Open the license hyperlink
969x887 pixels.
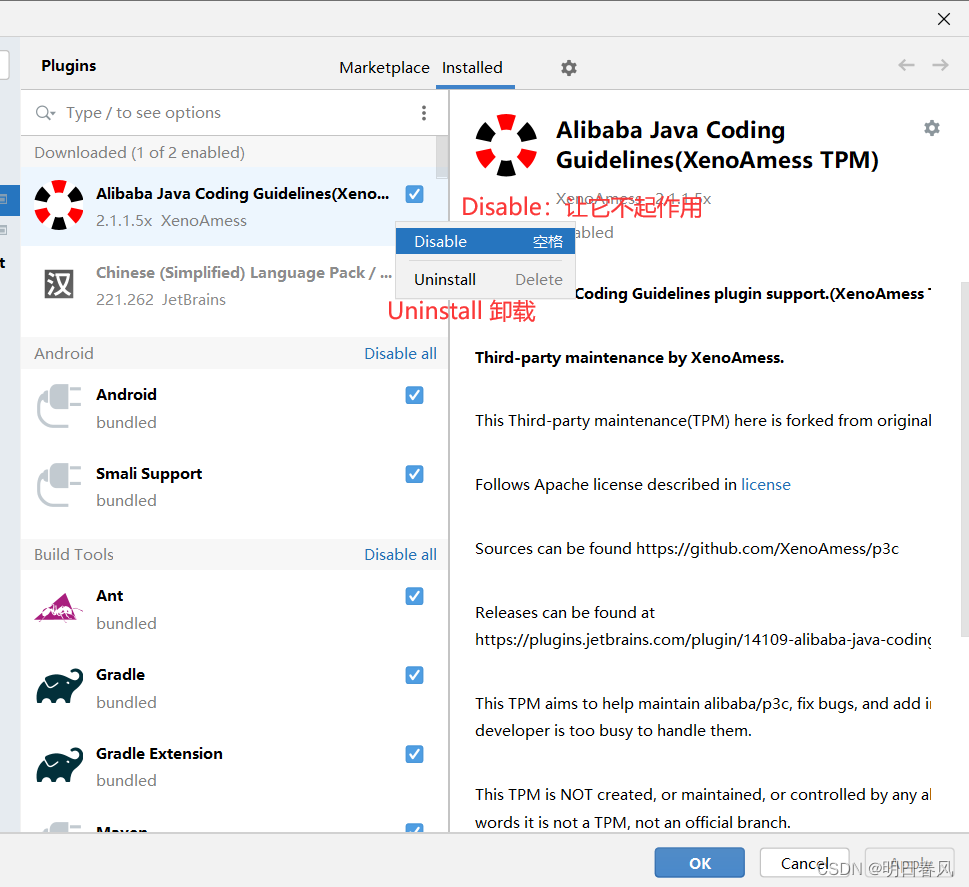coord(766,485)
